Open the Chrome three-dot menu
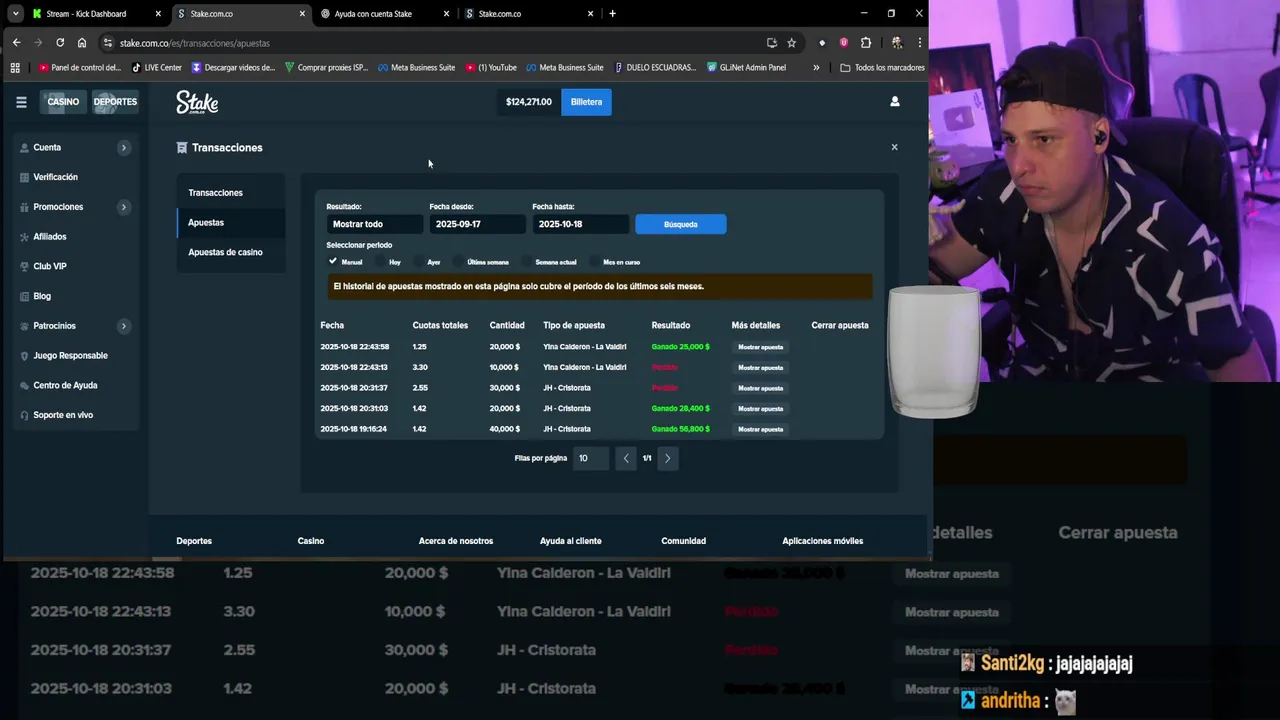 point(919,43)
